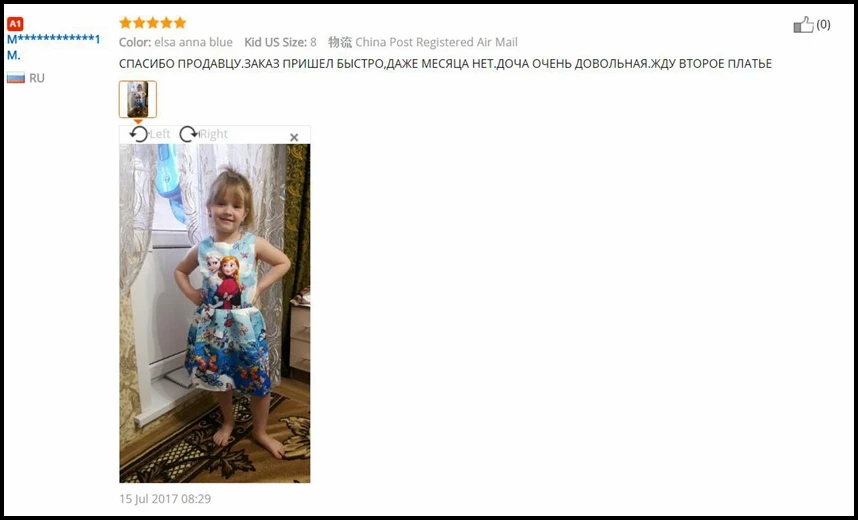Click the review date 15 Jul 2017
858x520 pixels.
pyautogui.click(x=165, y=499)
